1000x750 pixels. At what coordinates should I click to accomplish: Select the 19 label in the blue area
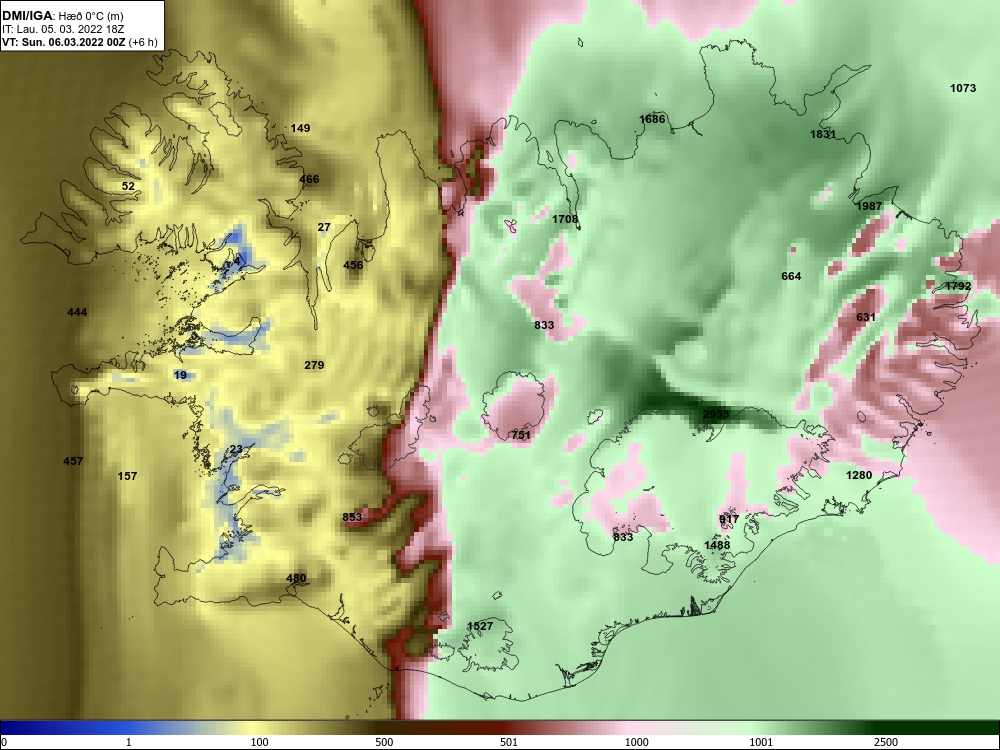click(x=180, y=375)
